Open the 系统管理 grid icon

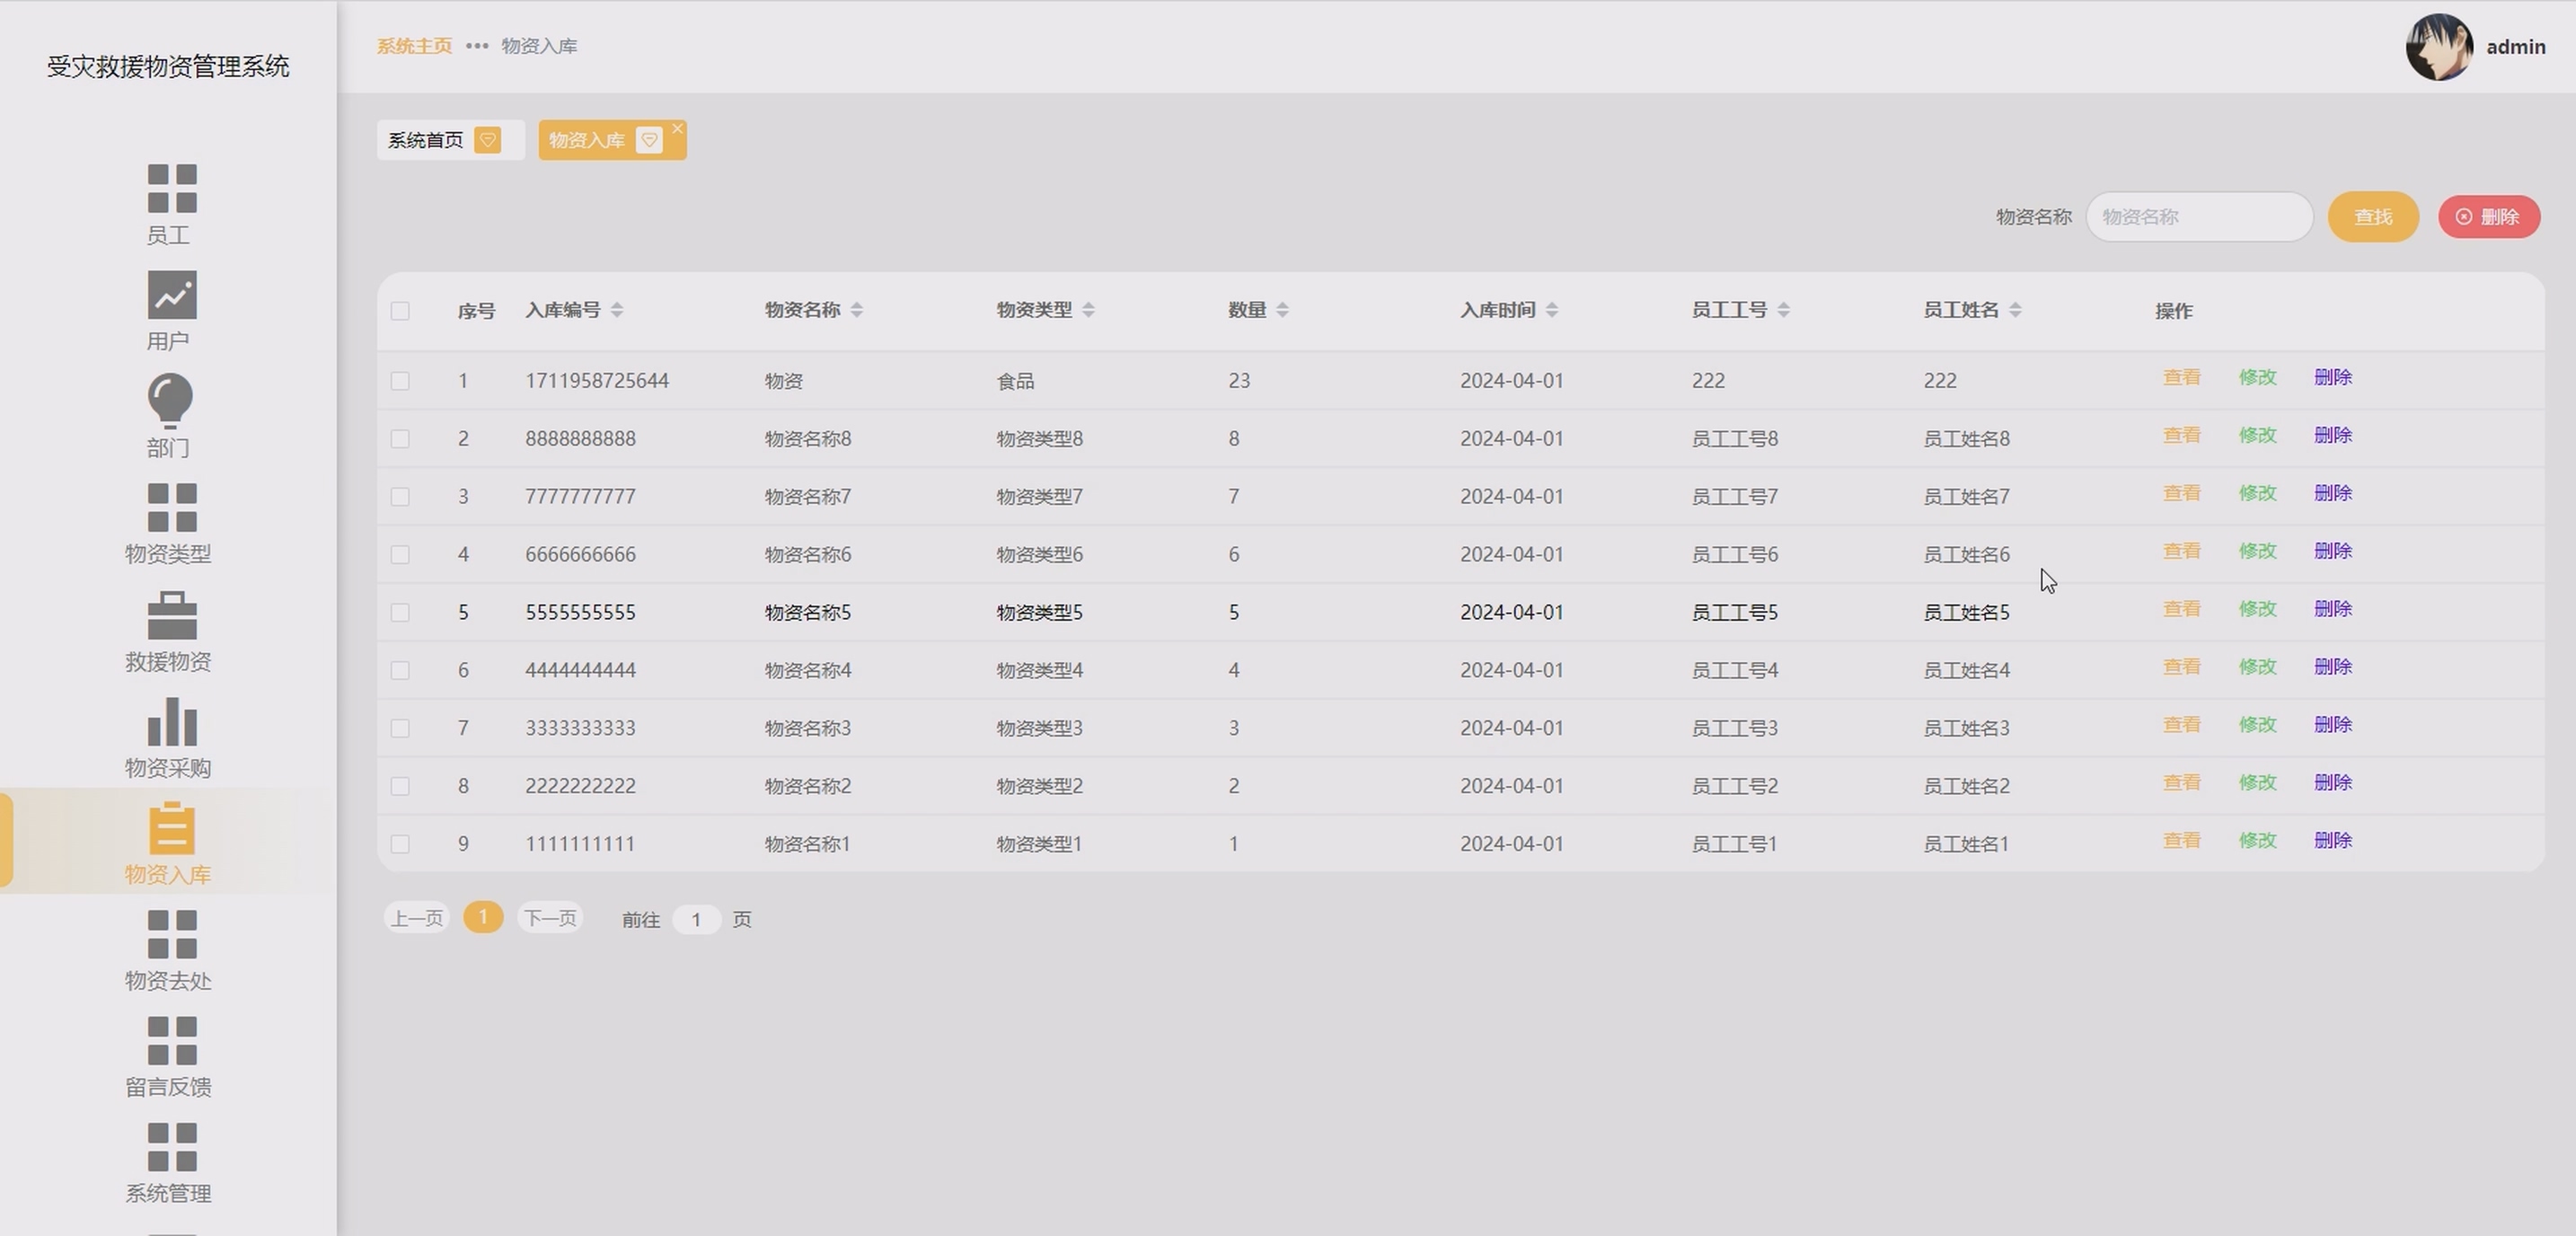click(x=171, y=1147)
